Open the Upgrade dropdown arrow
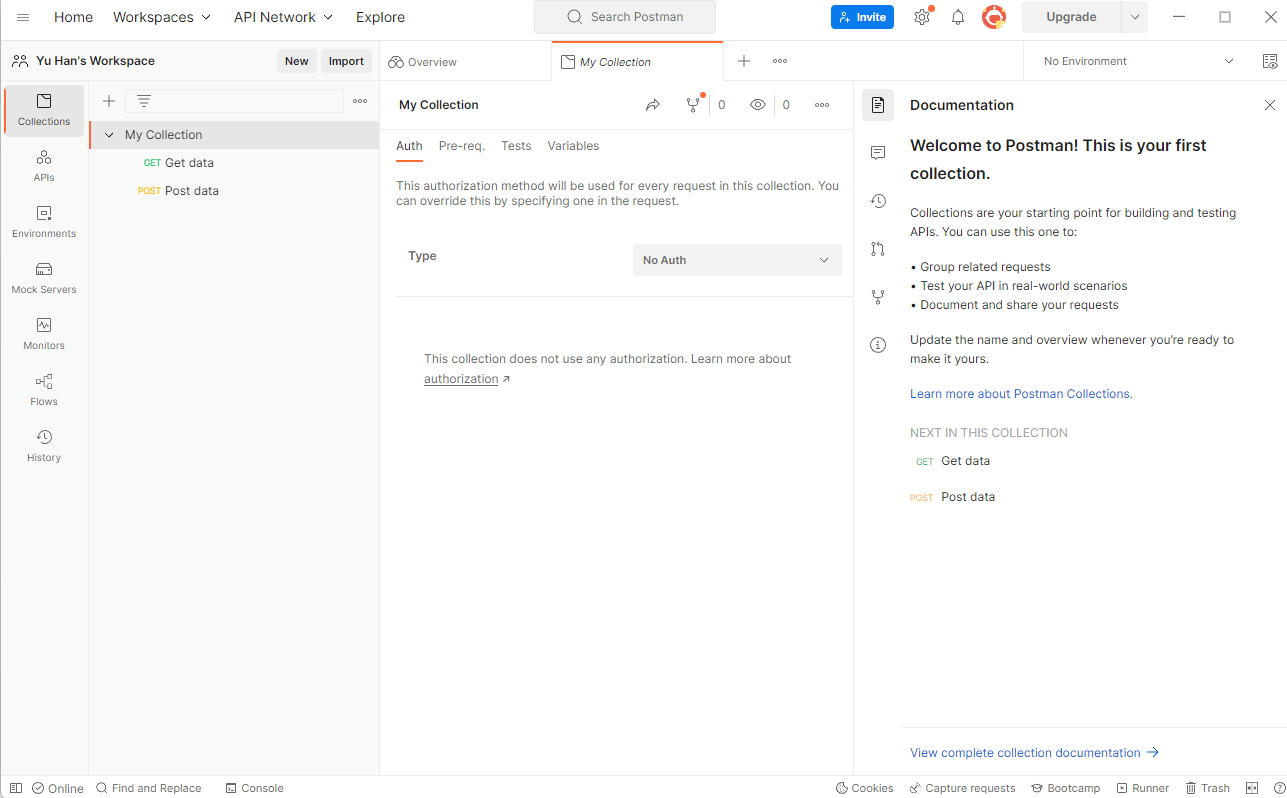The image size is (1287, 798). click(1135, 17)
